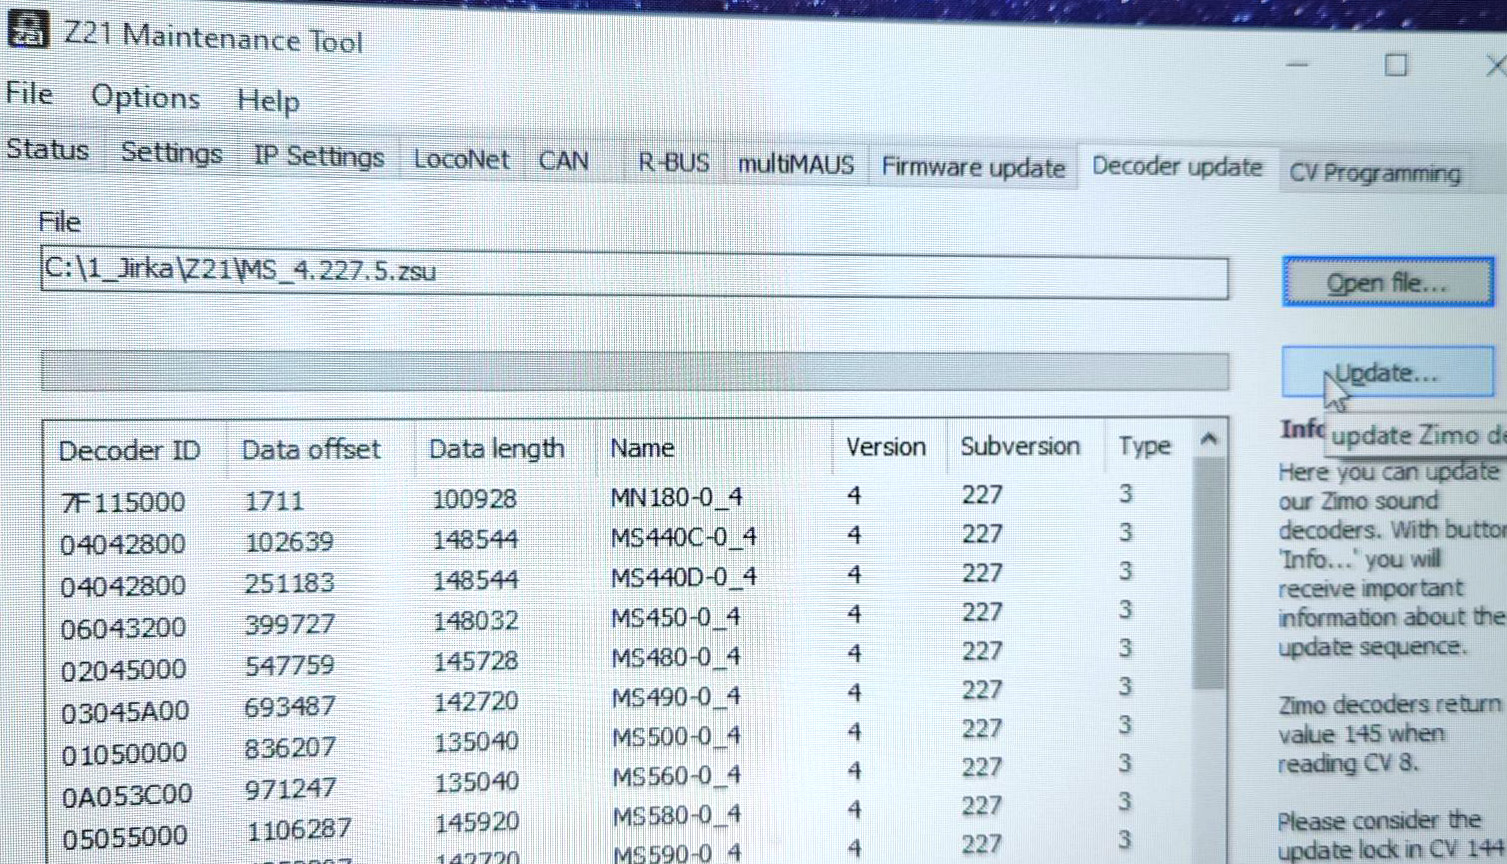This screenshot has height=864, width=1507.
Task: Click data length 145920
Action: (x=476, y=822)
